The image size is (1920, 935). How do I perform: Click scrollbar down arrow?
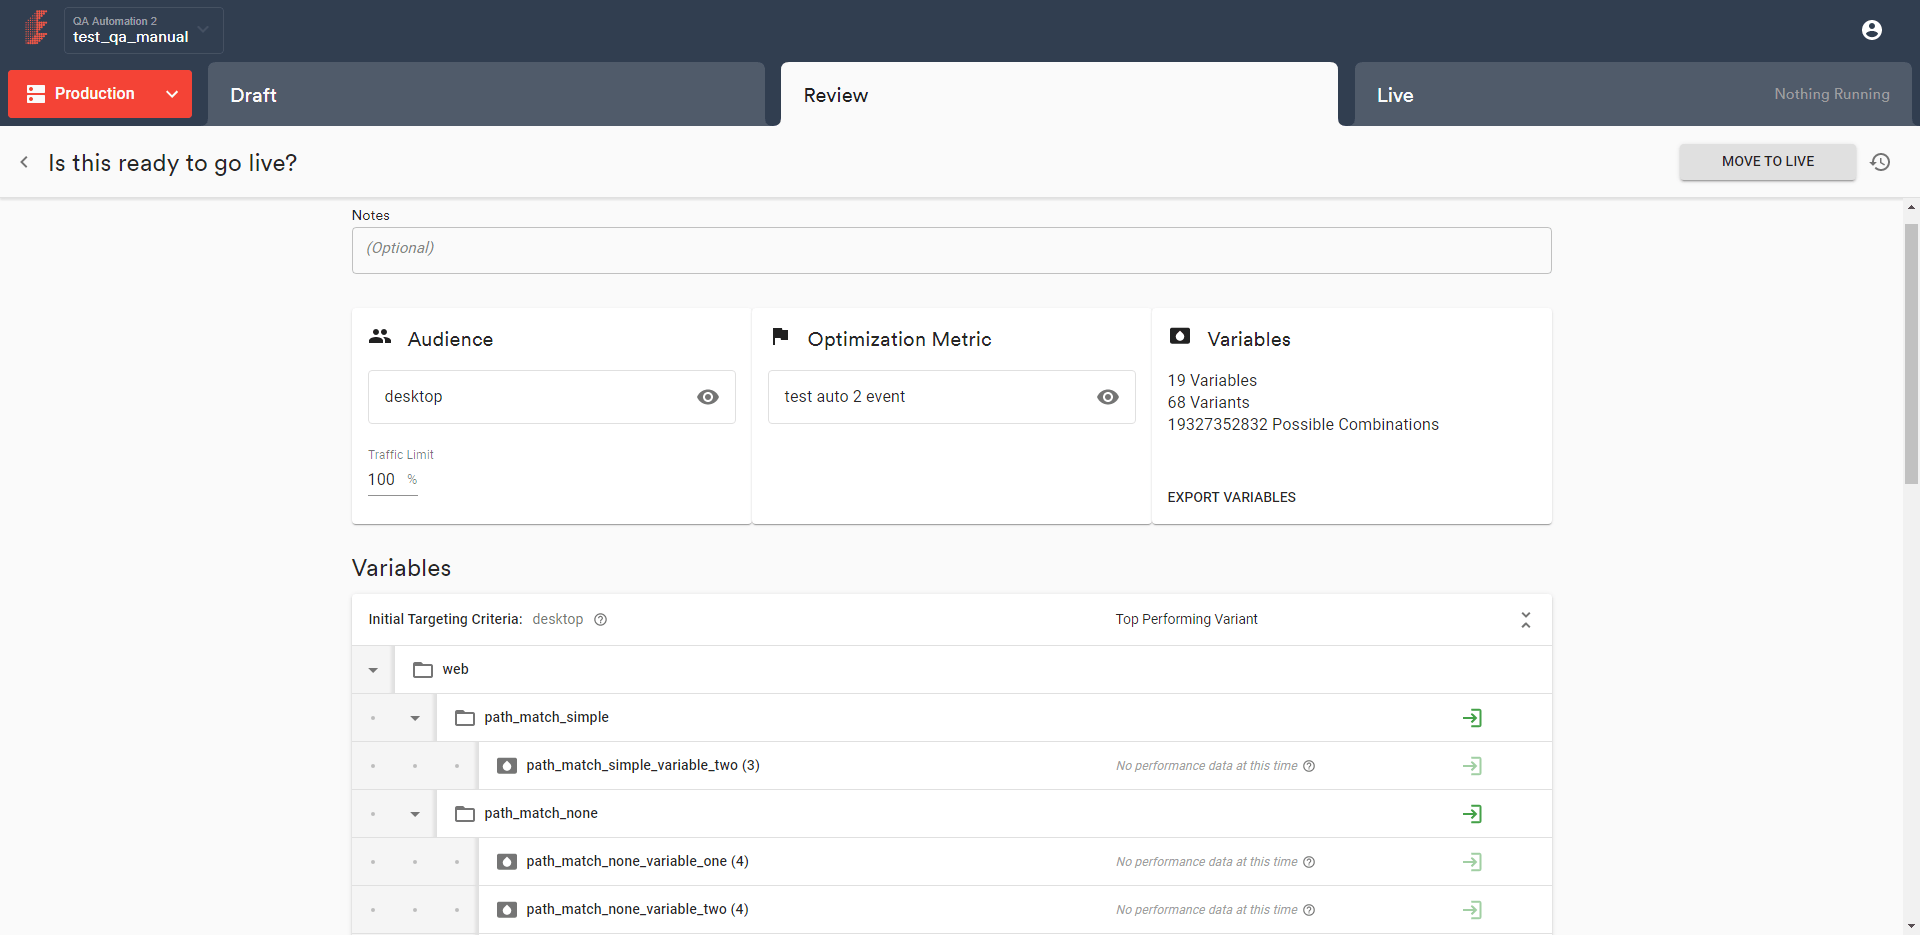point(1911,926)
